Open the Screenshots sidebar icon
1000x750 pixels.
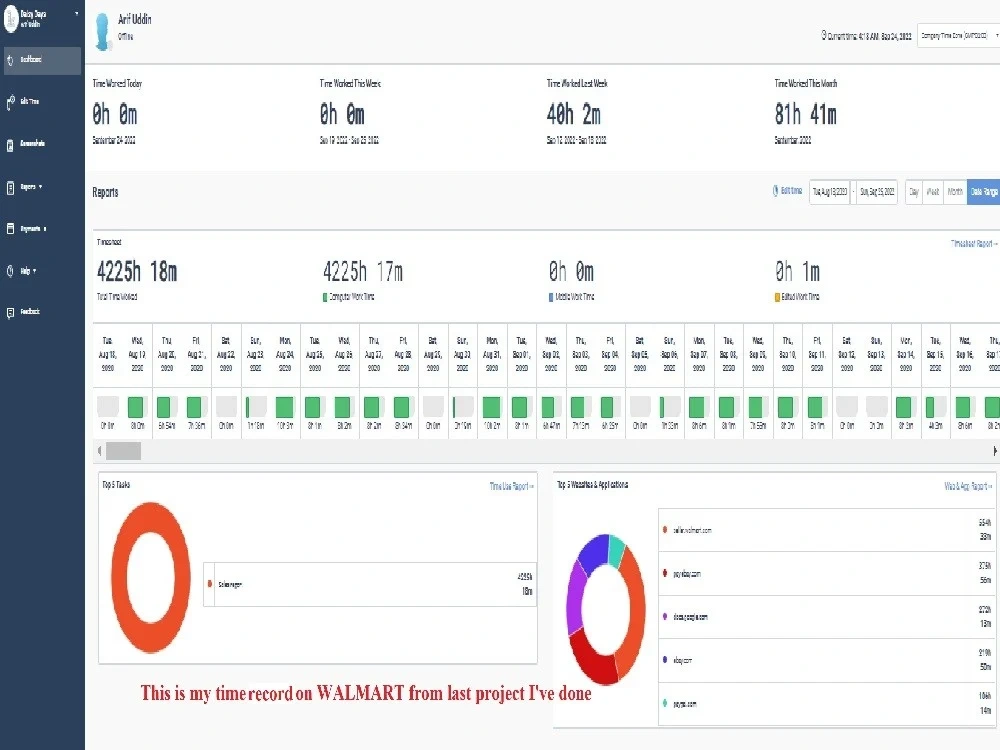pos(10,145)
